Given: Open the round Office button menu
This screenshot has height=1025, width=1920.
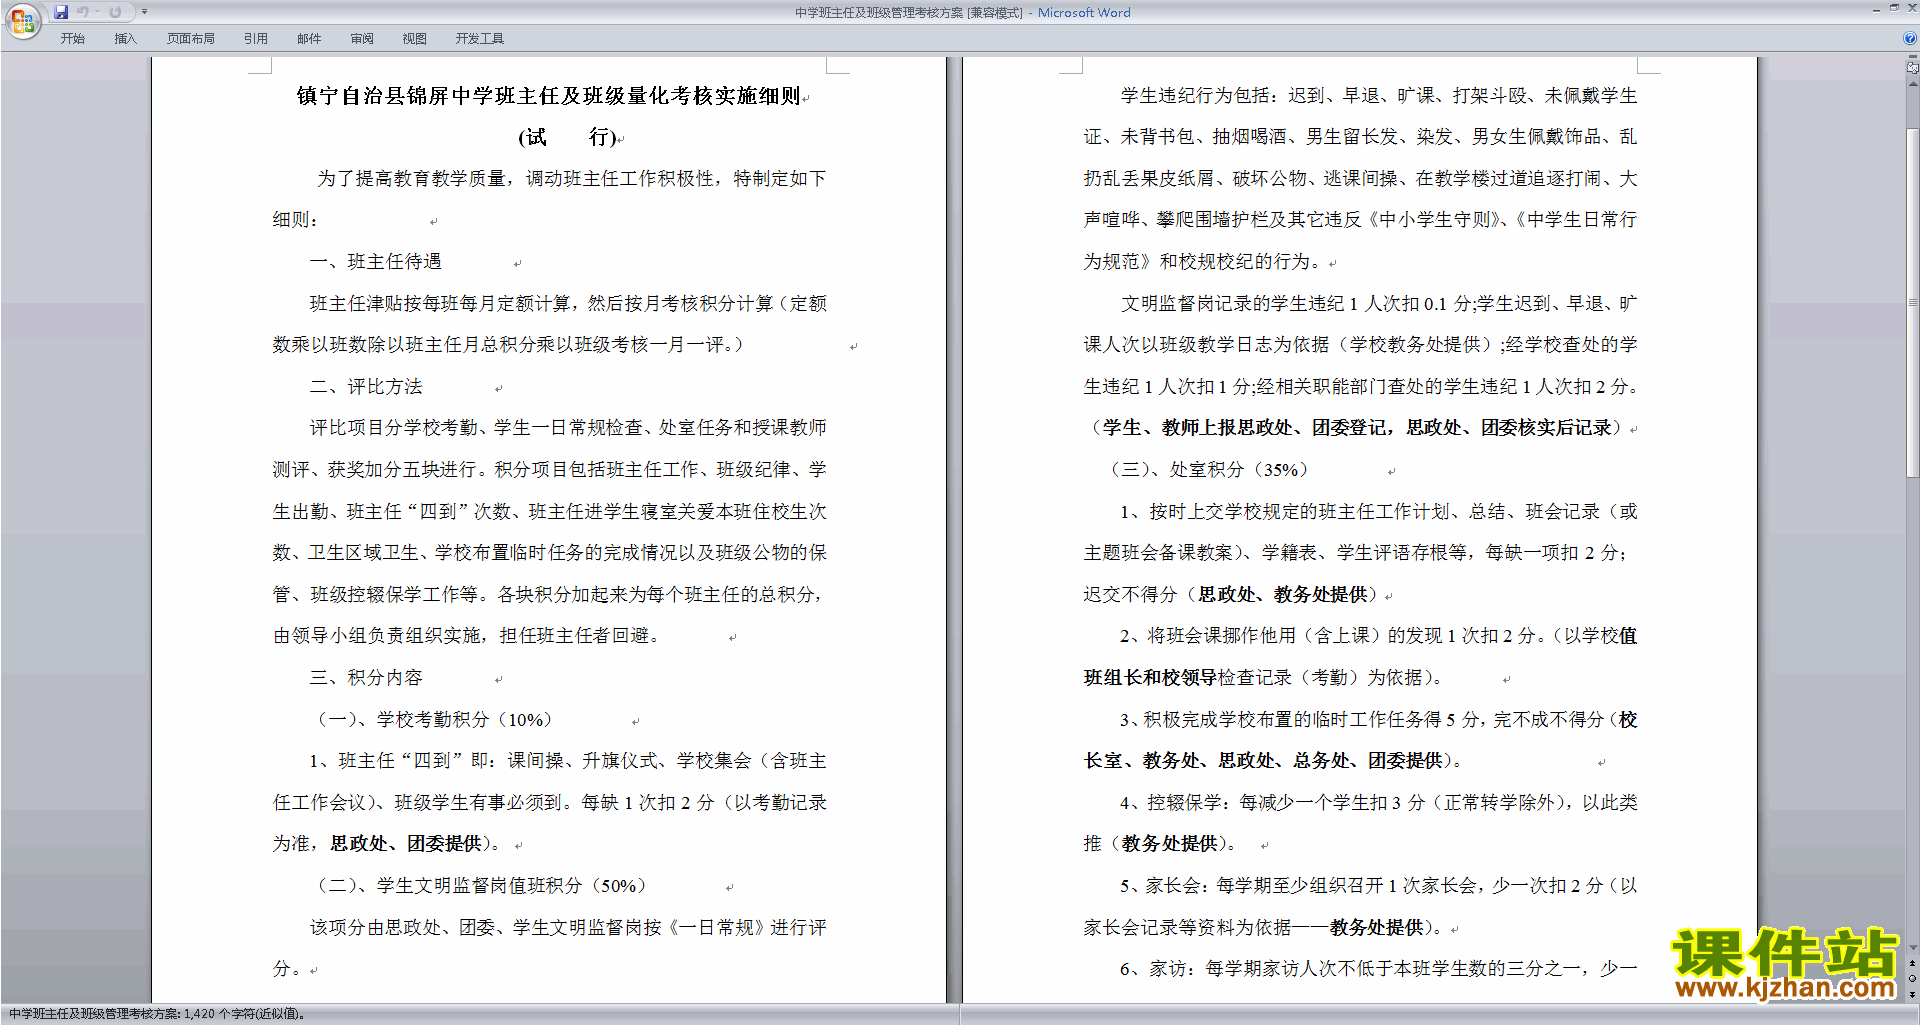Looking at the screenshot, I should click(22, 21).
